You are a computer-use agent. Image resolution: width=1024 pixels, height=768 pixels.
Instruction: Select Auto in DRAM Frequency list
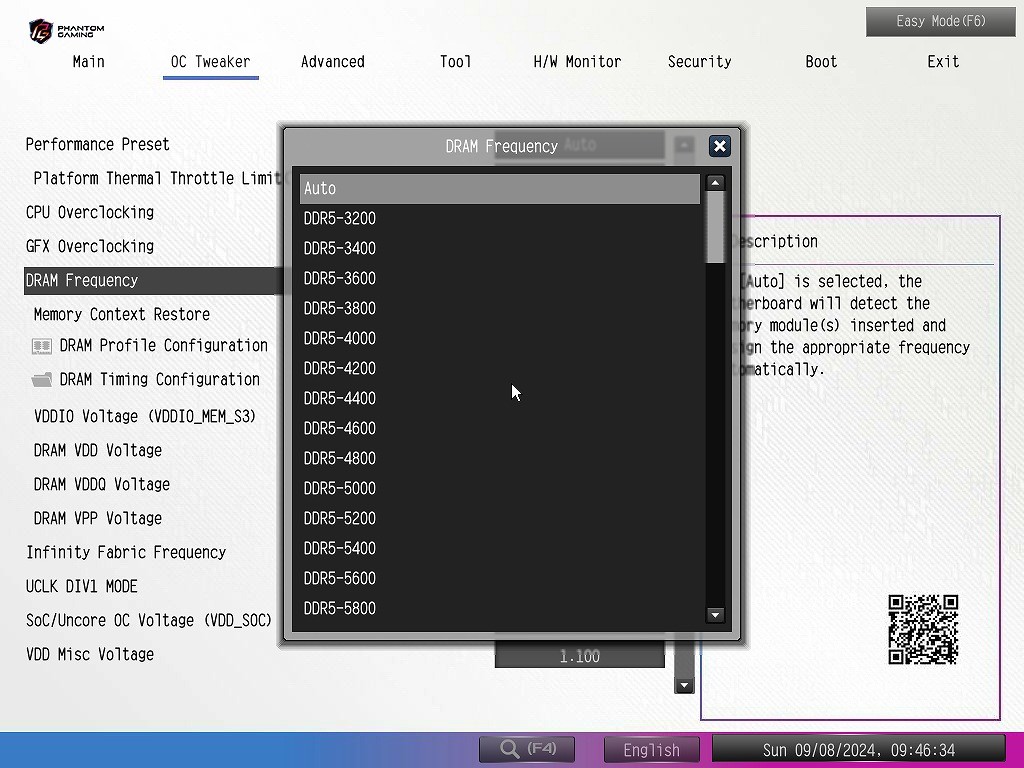499,189
